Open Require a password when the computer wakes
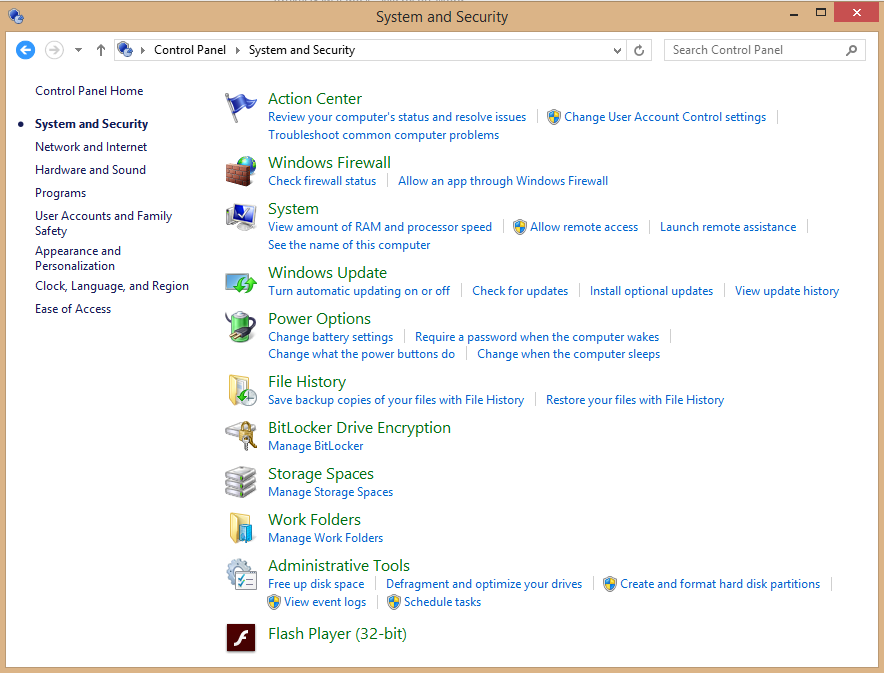The image size is (884, 673). pyautogui.click(x=537, y=337)
